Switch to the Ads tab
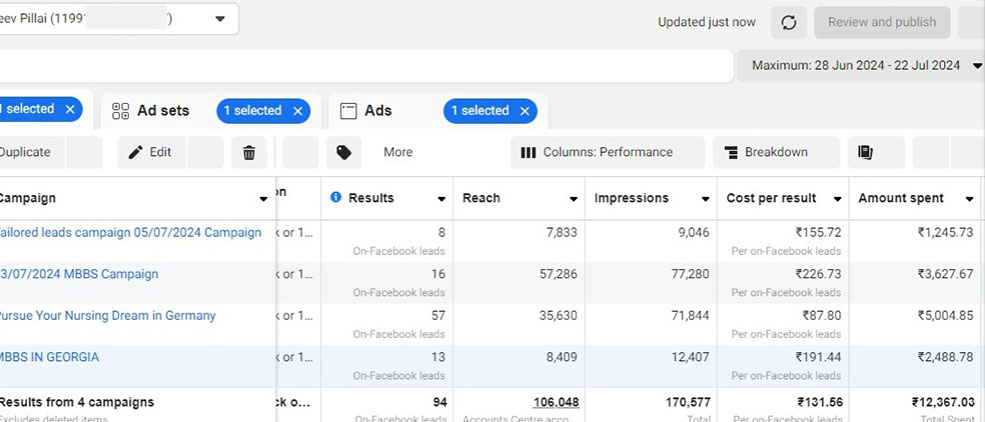Screen dimensions: 985x422 coord(377,111)
